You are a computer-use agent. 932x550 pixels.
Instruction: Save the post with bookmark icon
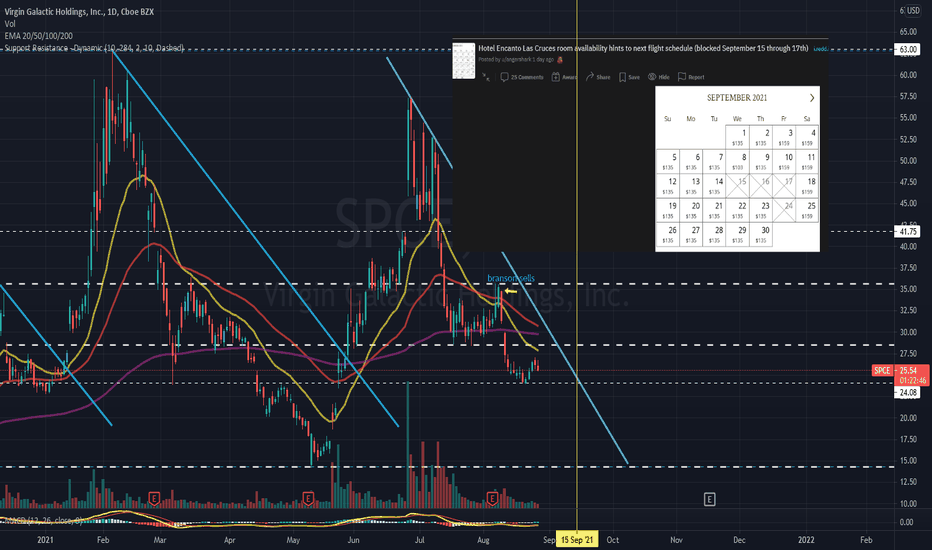tap(629, 77)
